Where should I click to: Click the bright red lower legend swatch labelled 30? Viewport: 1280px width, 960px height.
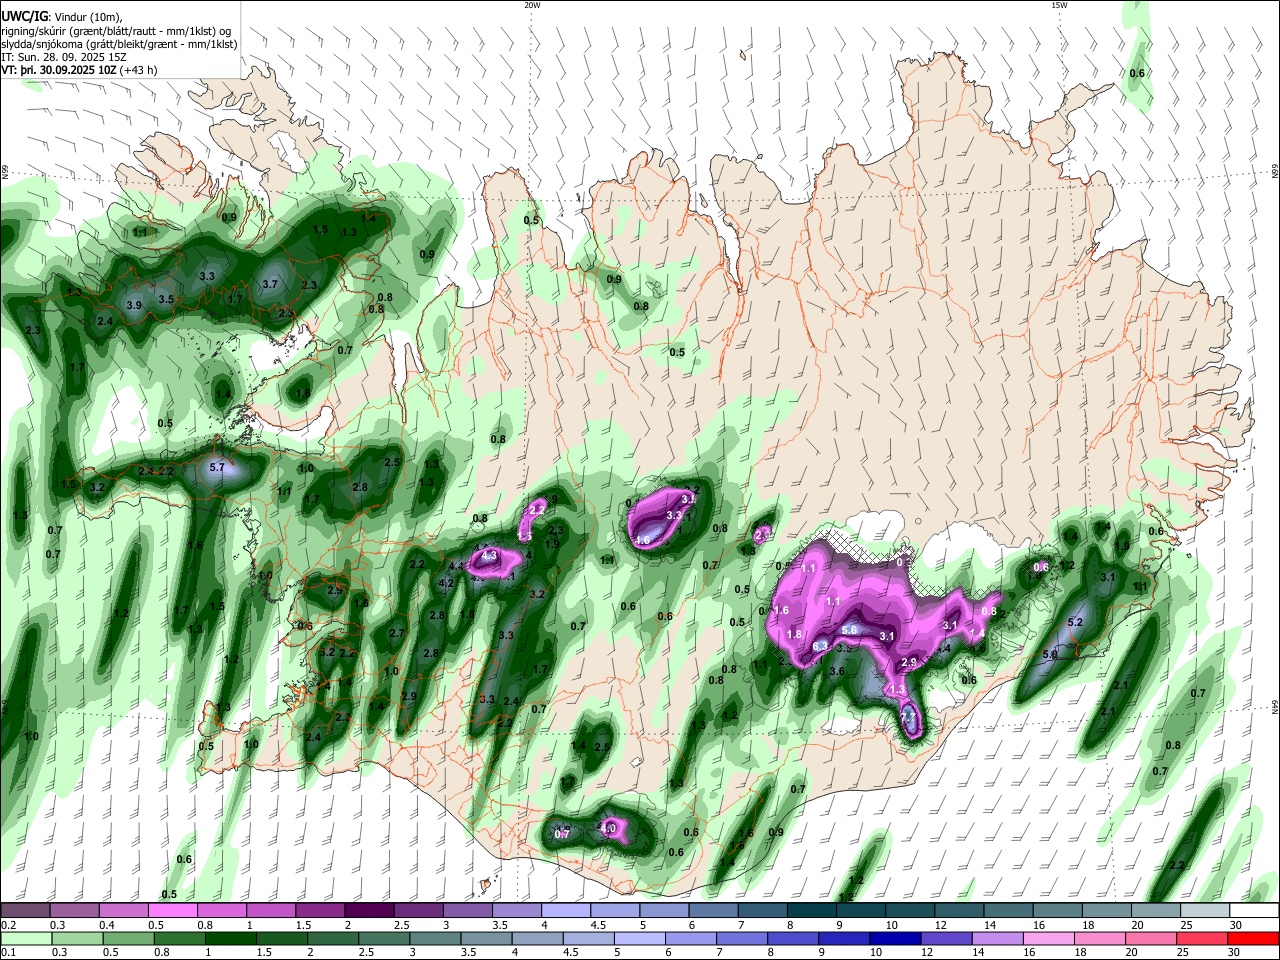pyautogui.click(x=1255, y=938)
